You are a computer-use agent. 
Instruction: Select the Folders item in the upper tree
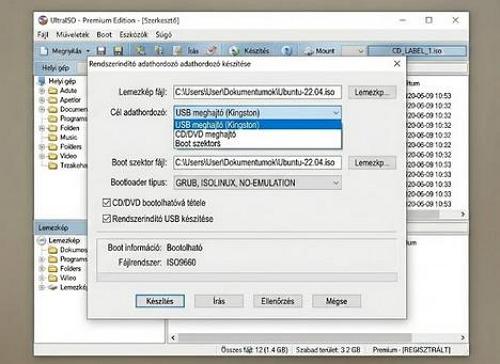point(70,147)
